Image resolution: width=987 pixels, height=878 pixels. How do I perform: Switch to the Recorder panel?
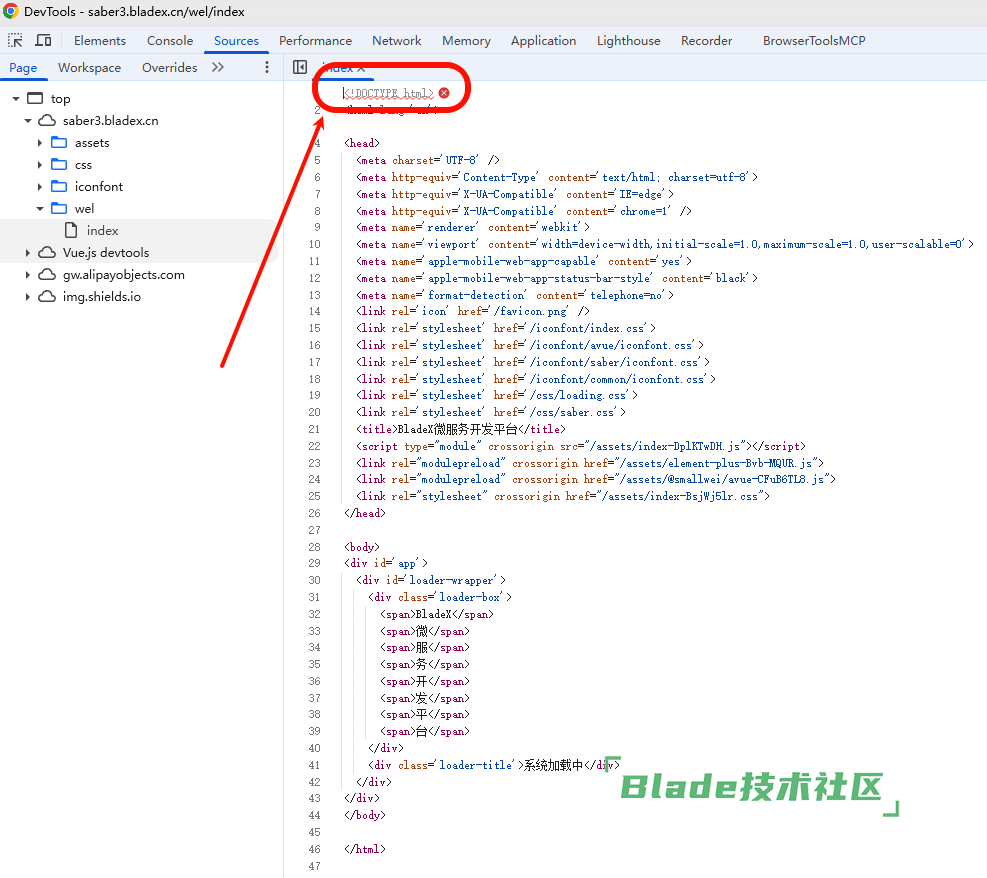click(x=706, y=41)
